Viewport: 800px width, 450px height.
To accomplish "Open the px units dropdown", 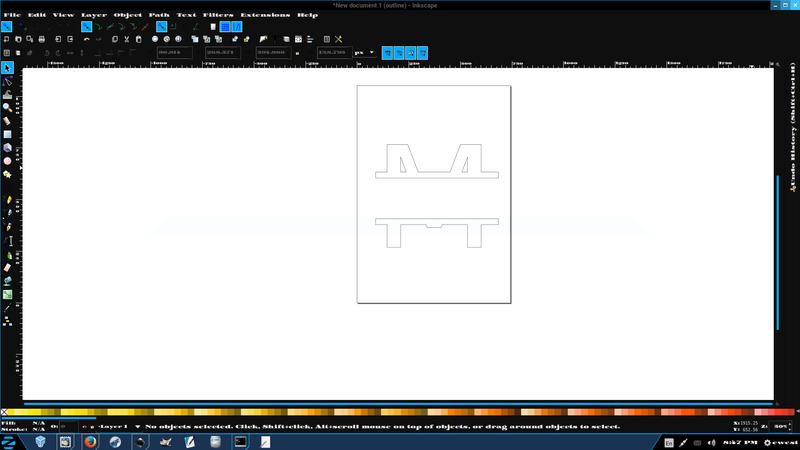I will 365,53.
